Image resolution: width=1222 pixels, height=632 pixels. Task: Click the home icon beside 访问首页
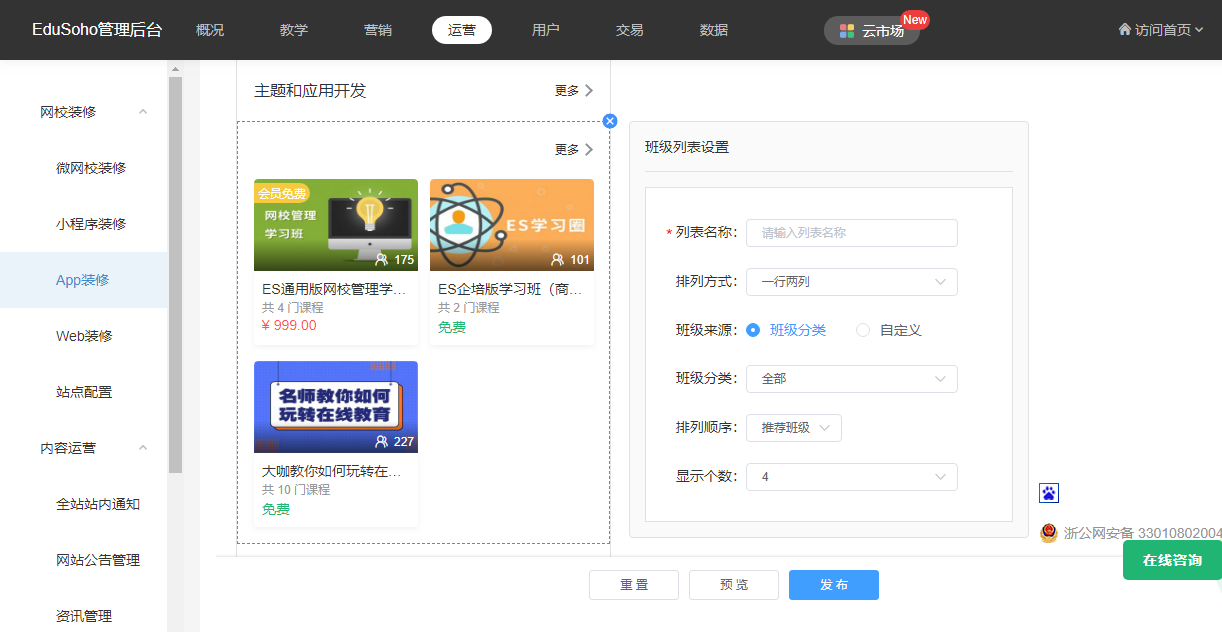(x=1125, y=30)
